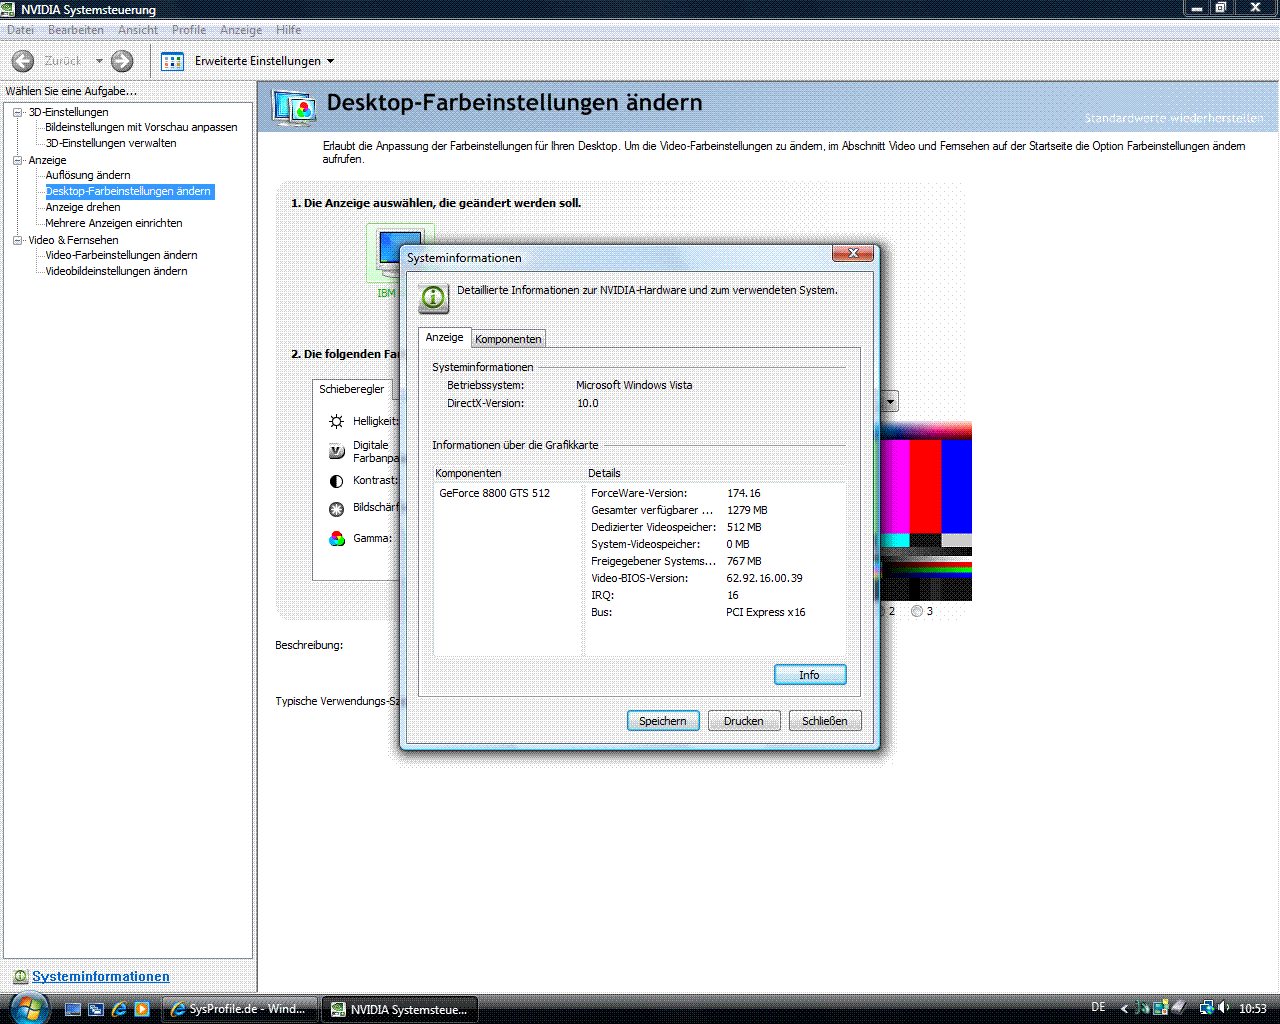Click the Helligkeit sun icon
Viewport: 1280px width, 1024px height.
click(337, 421)
